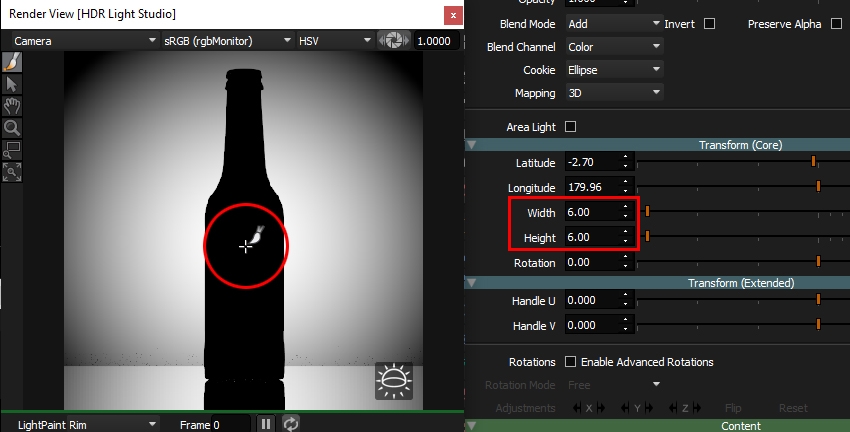The width and height of the screenshot is (850, 432).
Task: Open the HSV channel dropdown
Action: 334,41
